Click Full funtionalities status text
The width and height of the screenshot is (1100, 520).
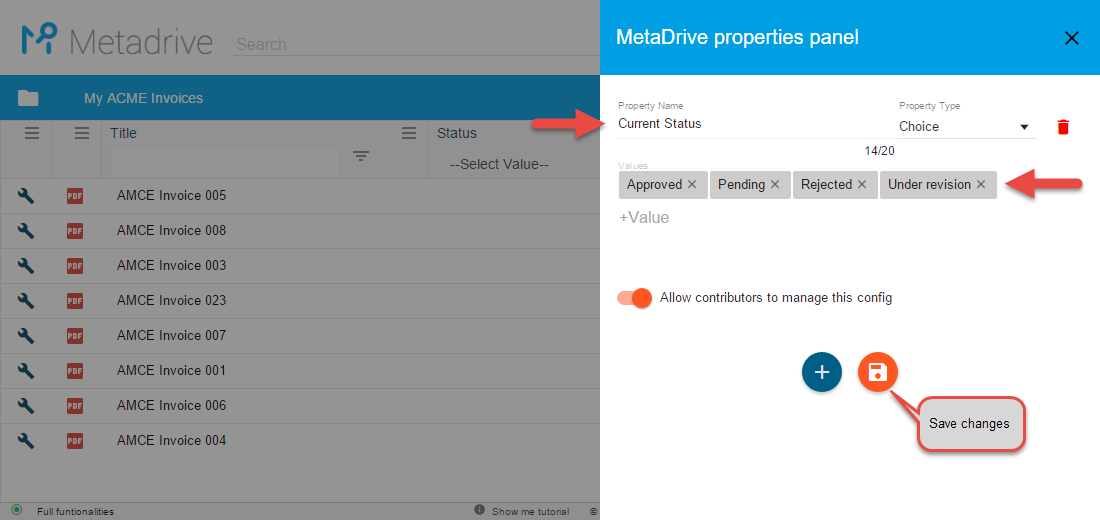point(75,512)
